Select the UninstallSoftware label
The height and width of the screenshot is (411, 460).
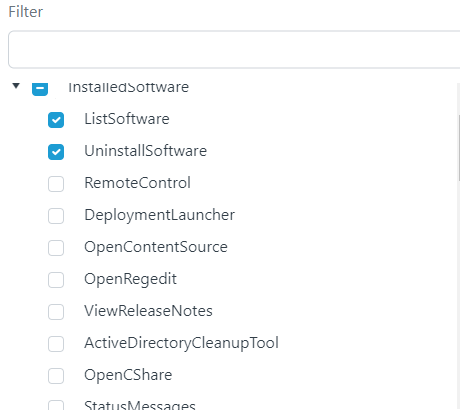[145, 151]
